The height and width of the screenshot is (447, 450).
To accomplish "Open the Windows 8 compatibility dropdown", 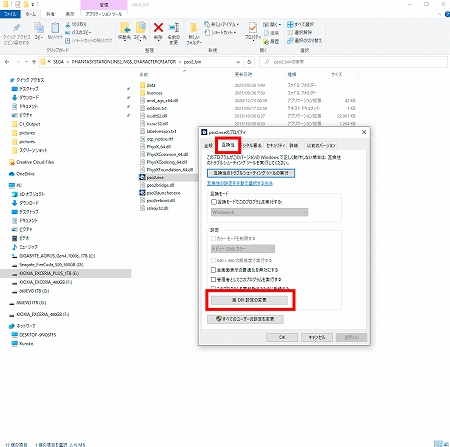I will (259, 212).
